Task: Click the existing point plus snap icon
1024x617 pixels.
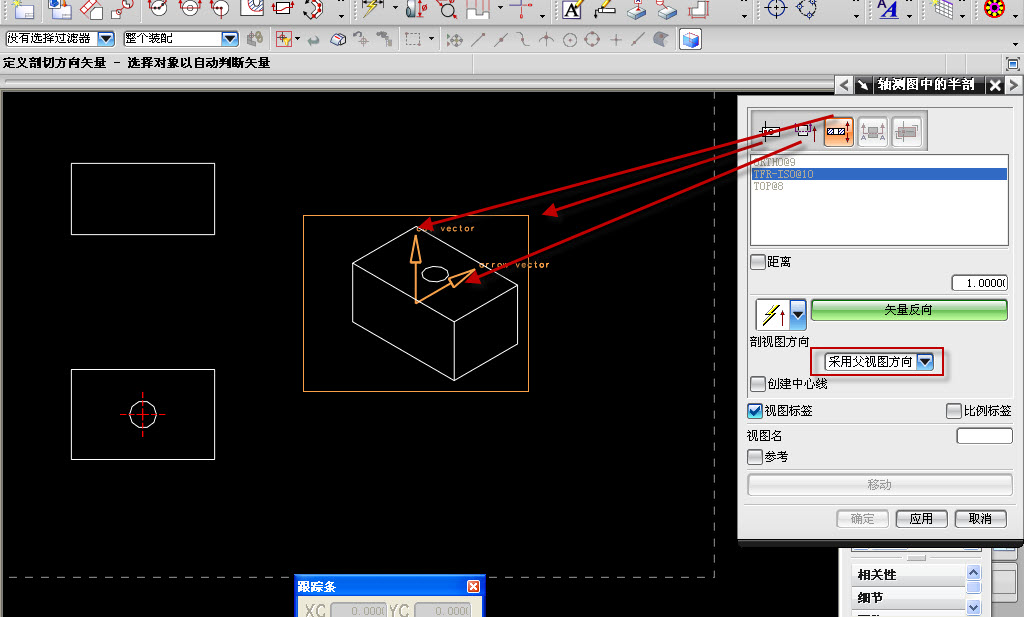Action: (x=616, y=40)
